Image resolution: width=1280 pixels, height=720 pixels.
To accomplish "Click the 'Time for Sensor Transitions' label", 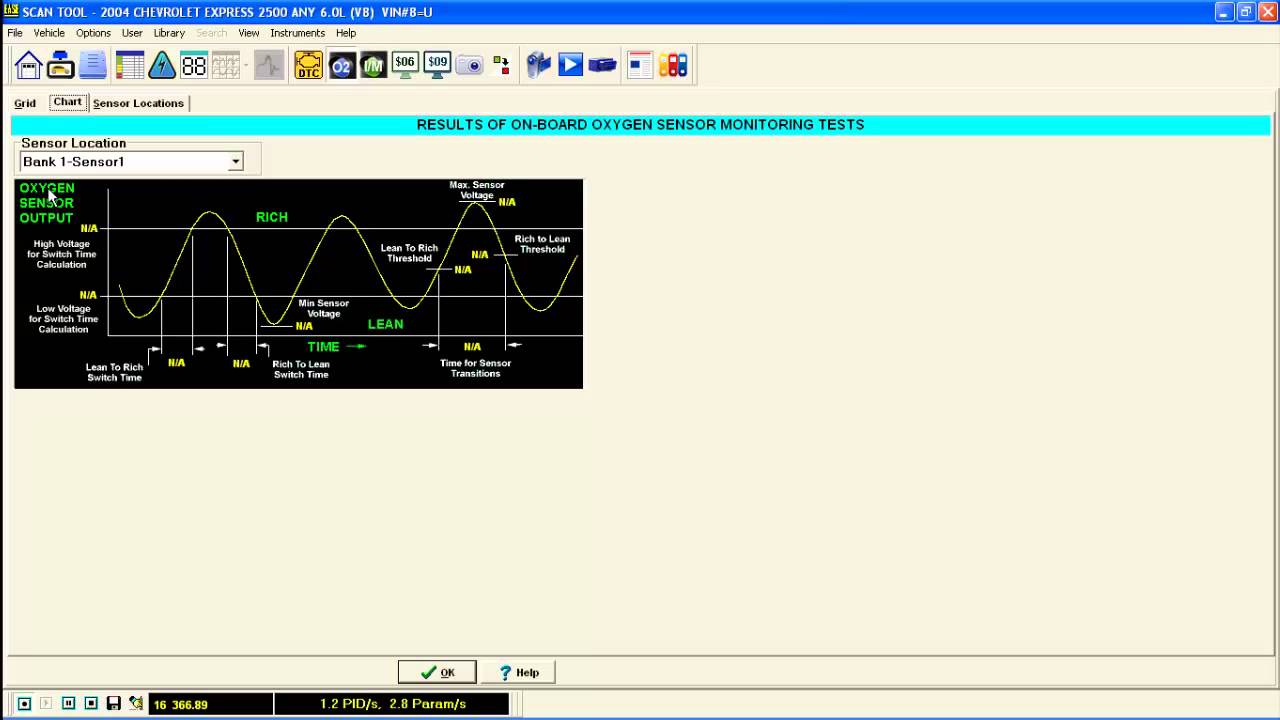I will [x=475, y=368].
